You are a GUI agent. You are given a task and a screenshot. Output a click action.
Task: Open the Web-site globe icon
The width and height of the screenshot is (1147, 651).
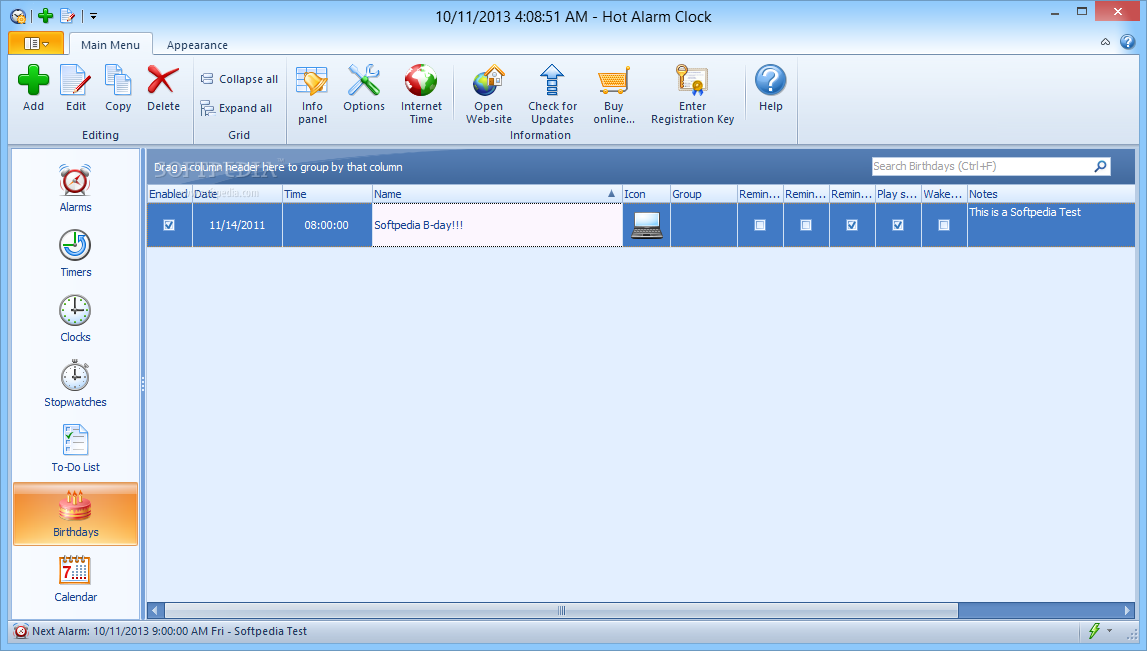pyautogui.click(x=489, y=94)
